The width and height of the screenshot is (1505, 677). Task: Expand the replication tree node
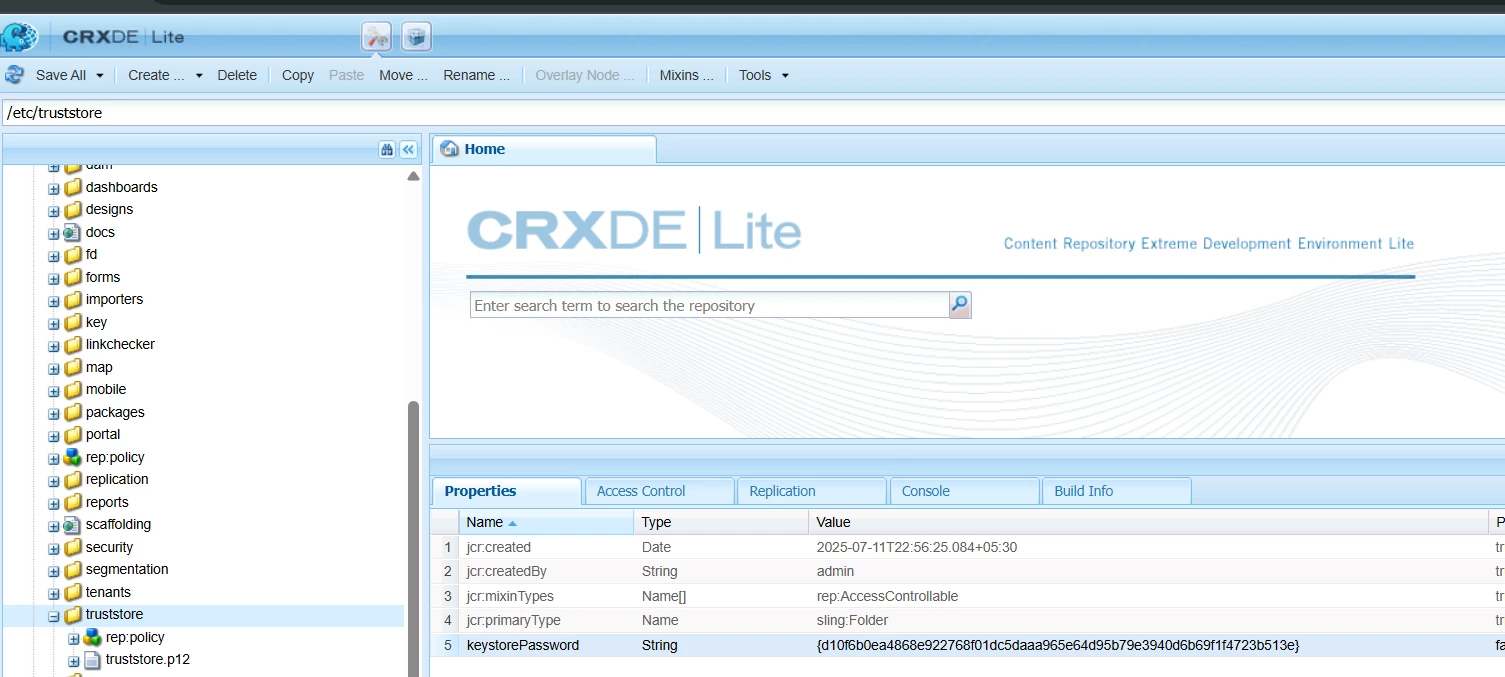pos(54,480)
